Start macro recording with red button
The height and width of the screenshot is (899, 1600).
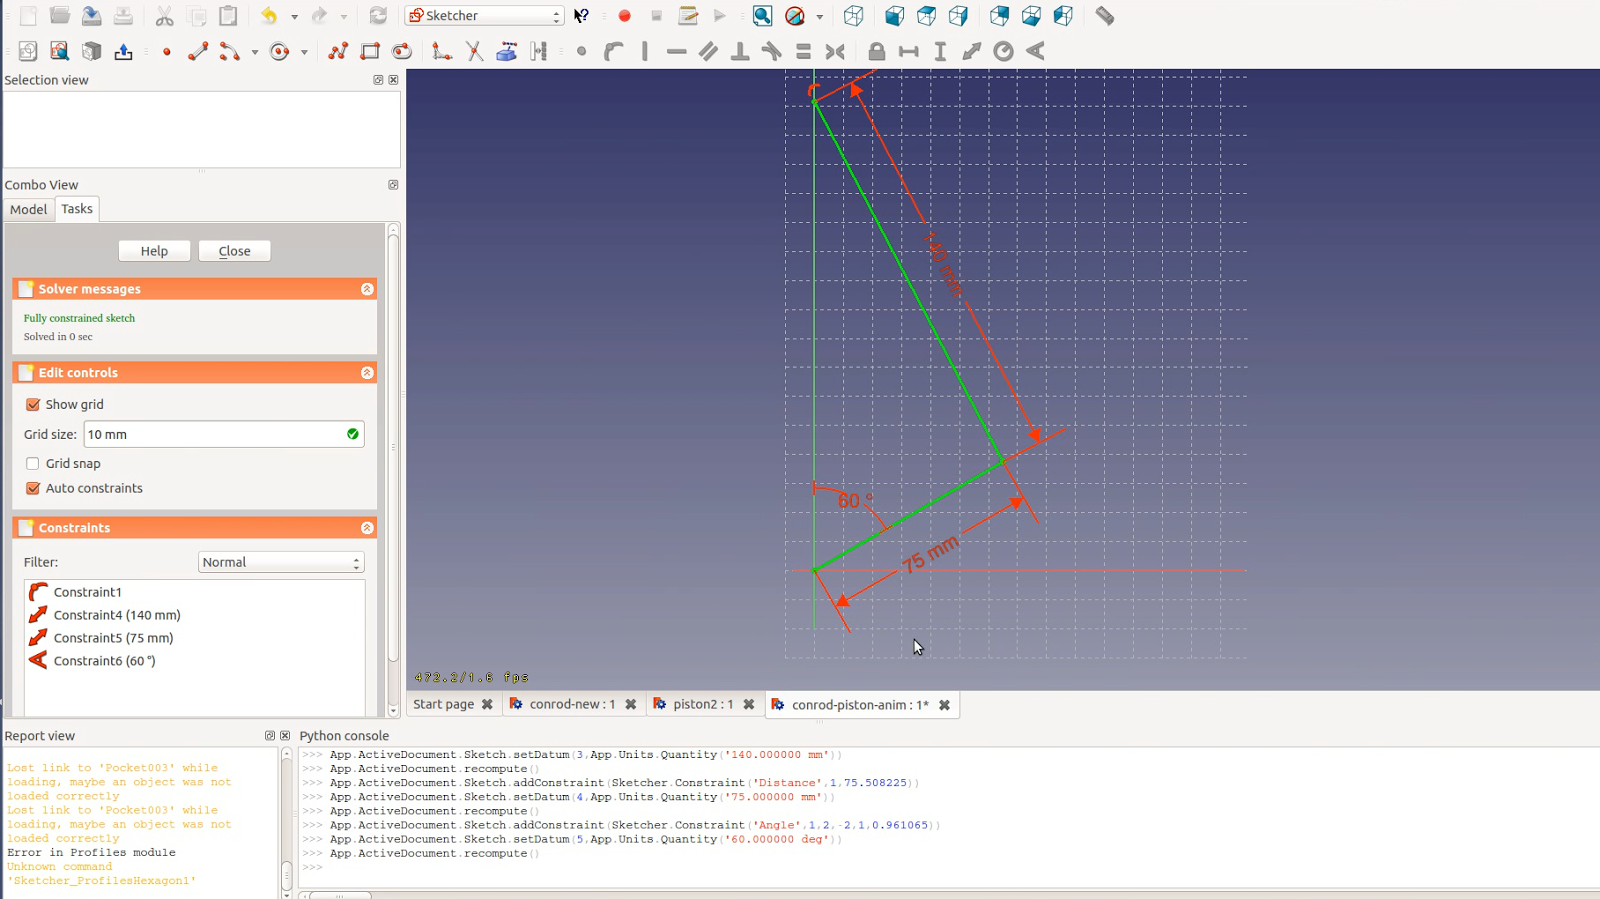(624, 16)
